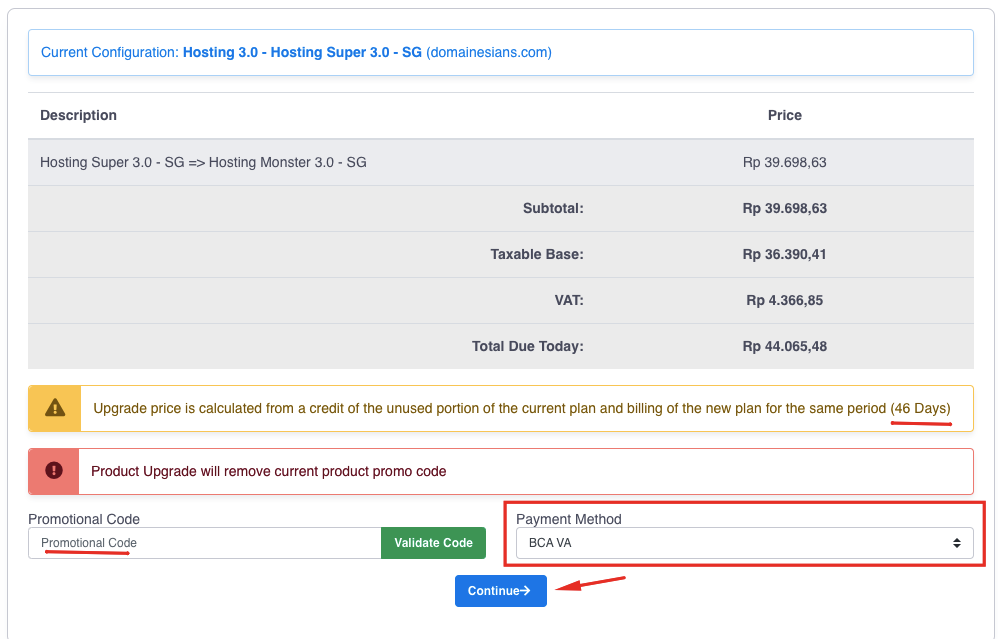Click the Subtotal amount Rp 39.698,63
This screenshot has height=639, width=998.
click(x=785, y=208)
